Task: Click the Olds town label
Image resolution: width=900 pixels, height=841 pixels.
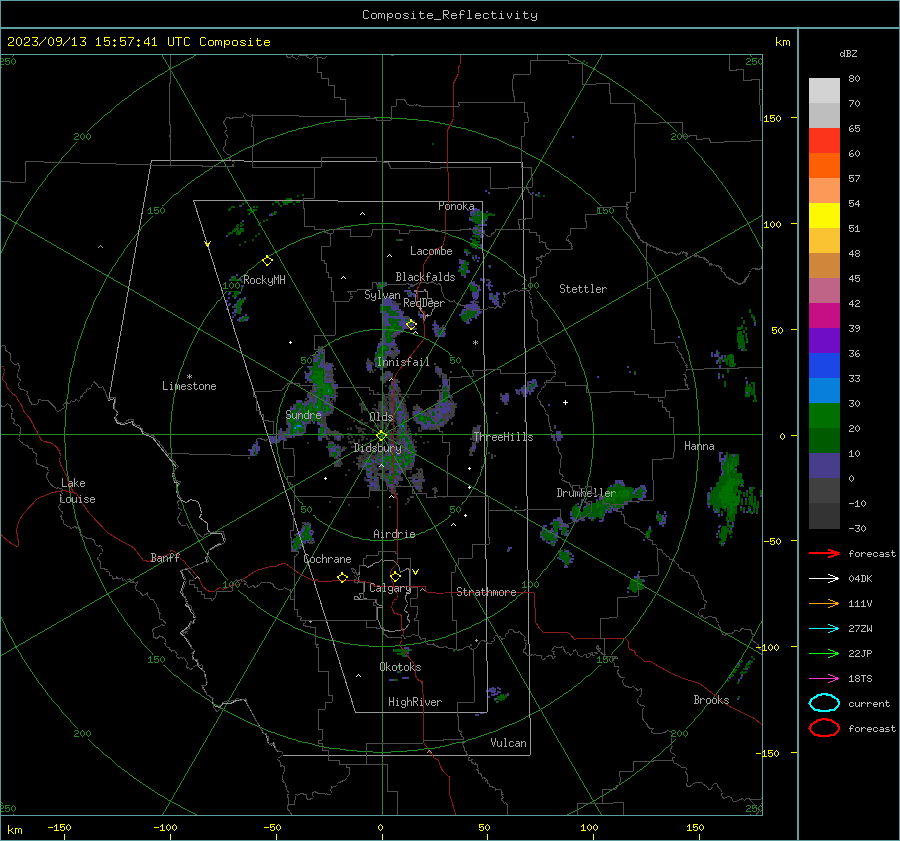Action: click(x=381, y=417)
